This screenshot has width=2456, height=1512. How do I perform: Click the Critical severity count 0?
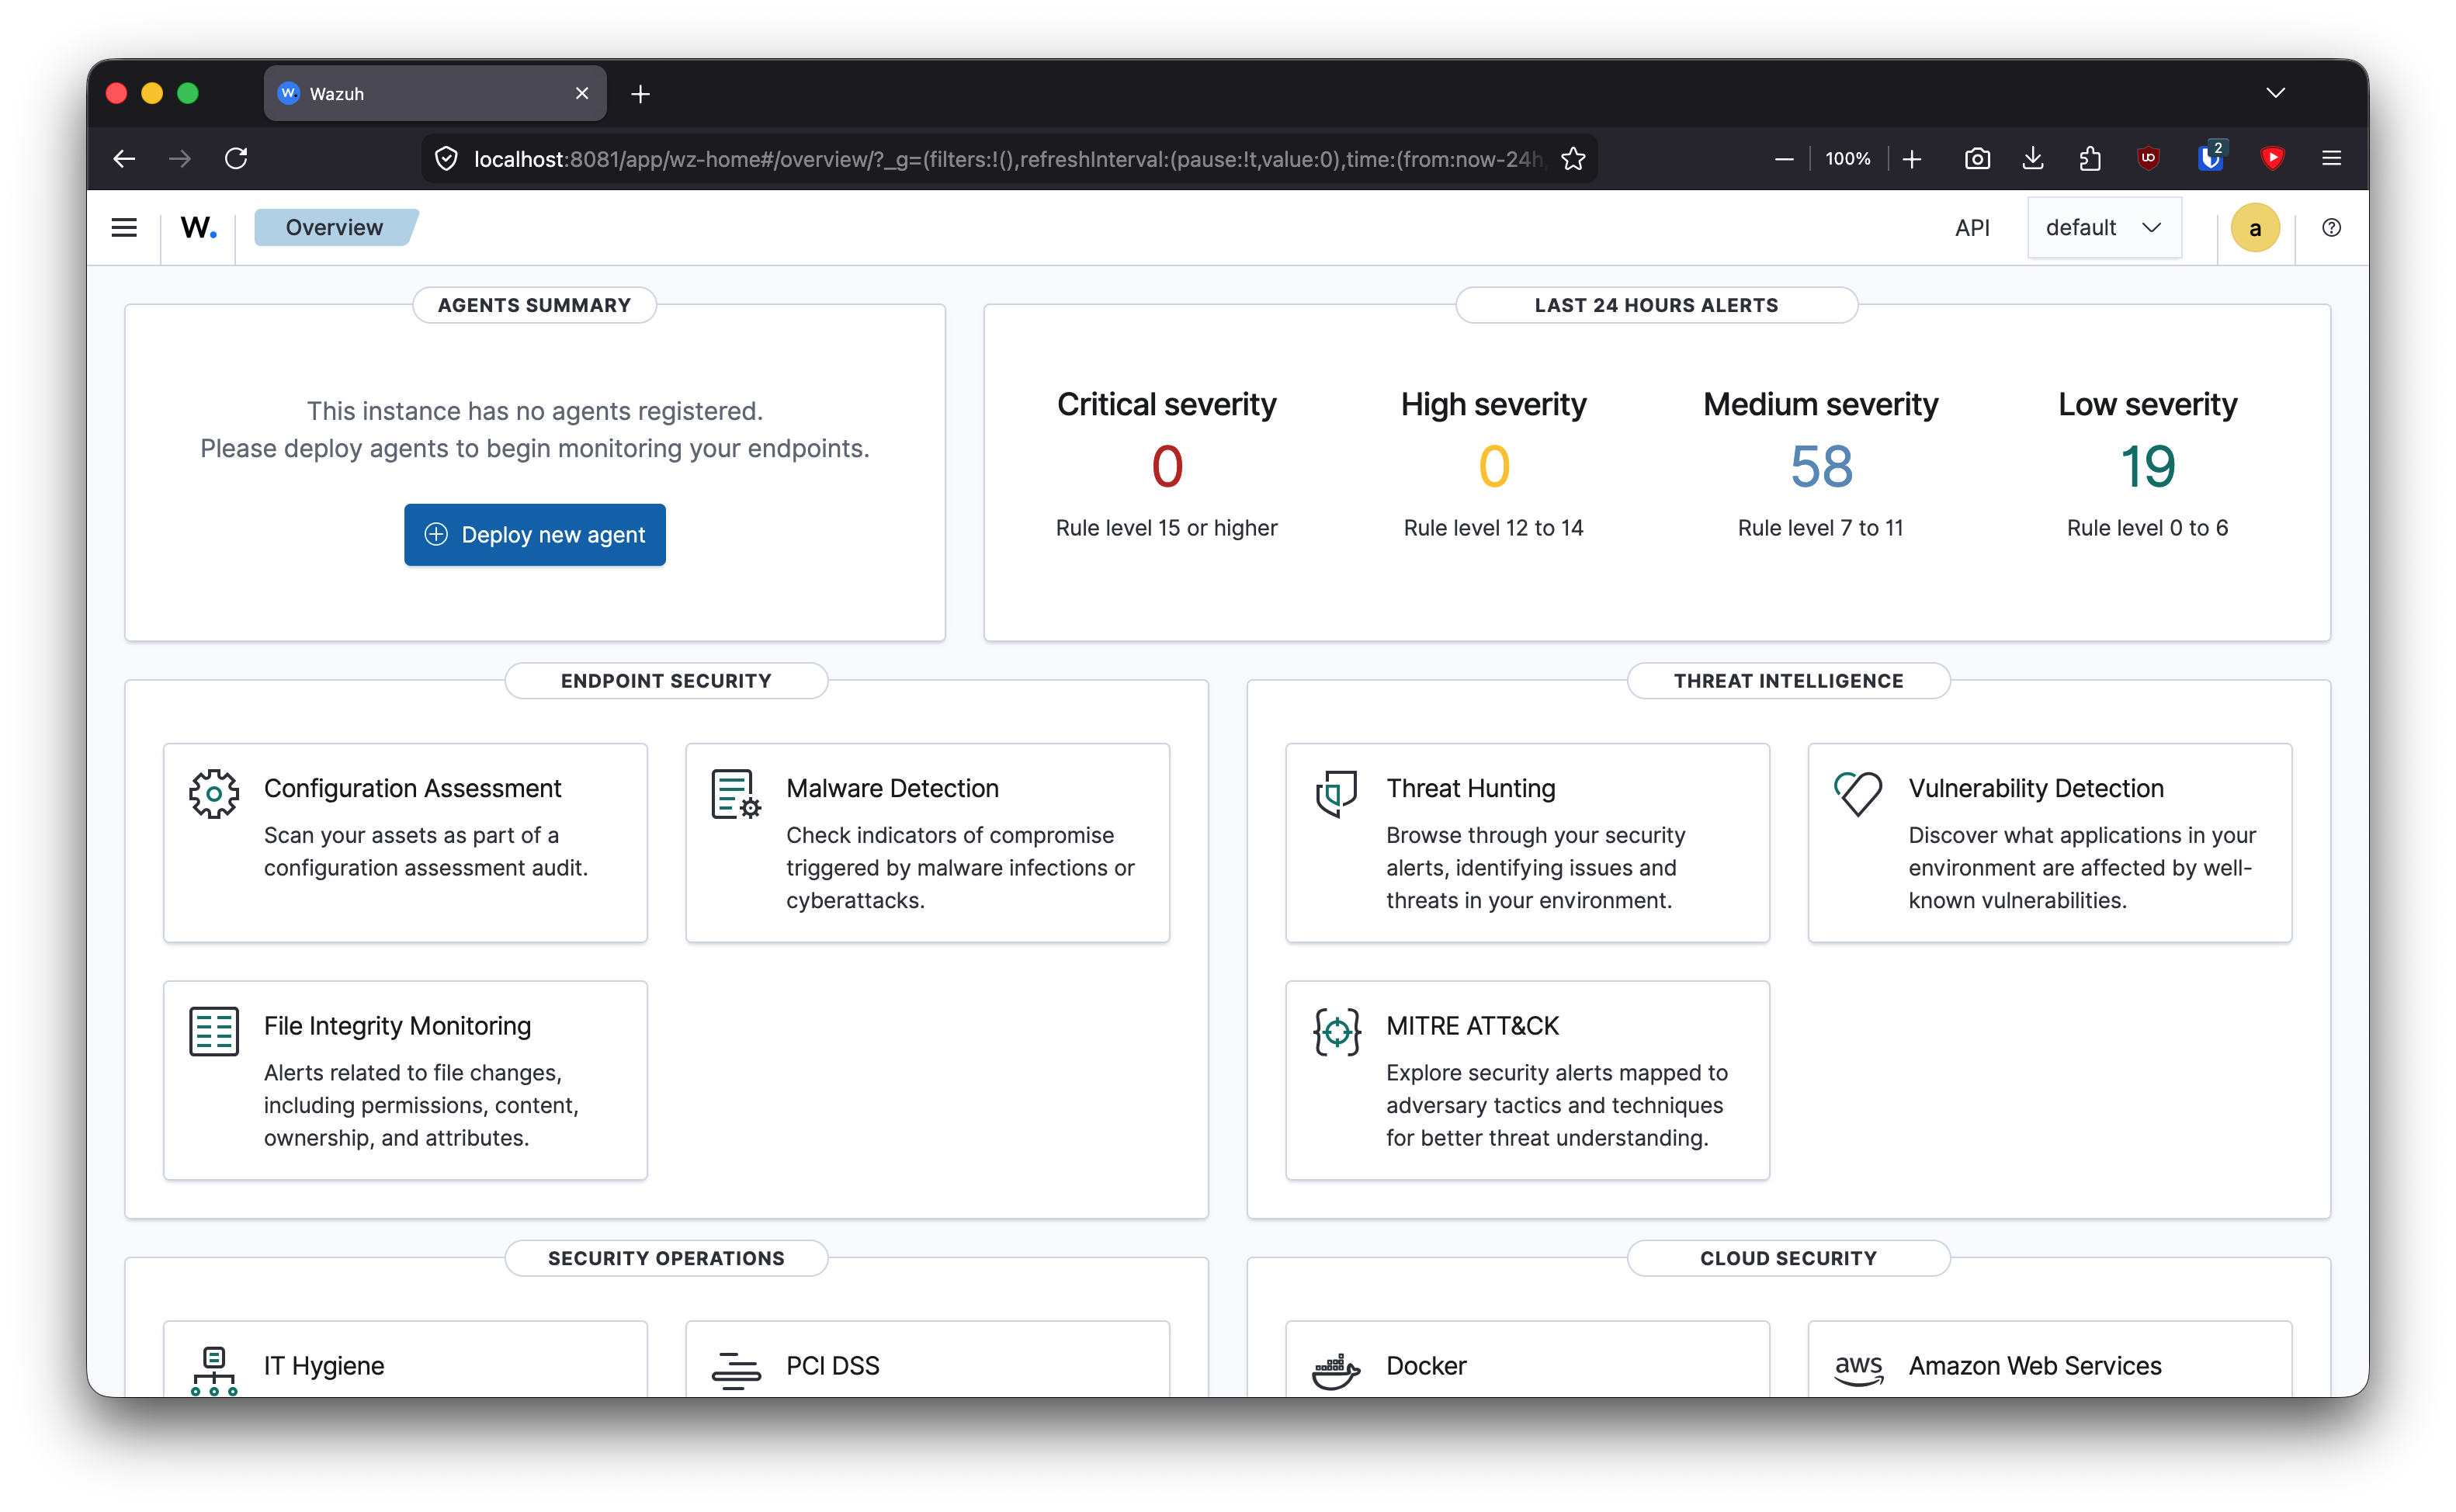(1166, 466)
